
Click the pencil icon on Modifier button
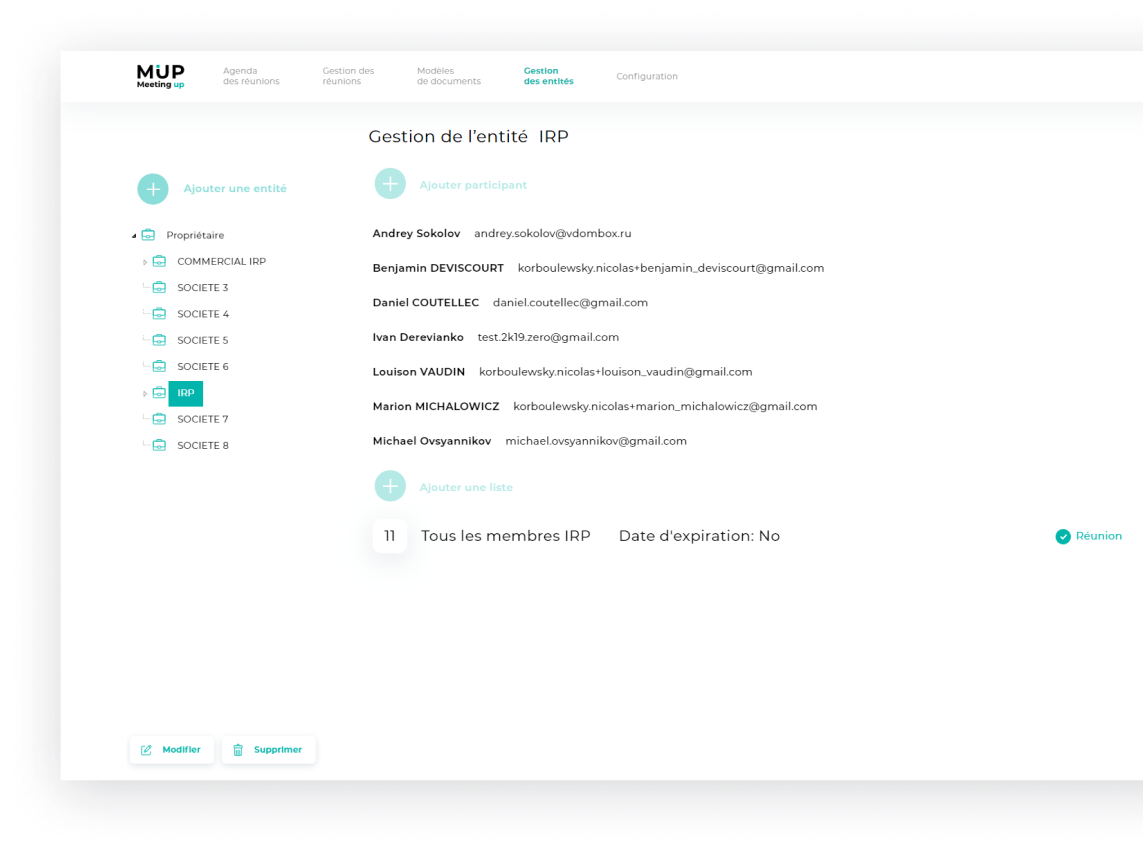(x=147, y=750)
